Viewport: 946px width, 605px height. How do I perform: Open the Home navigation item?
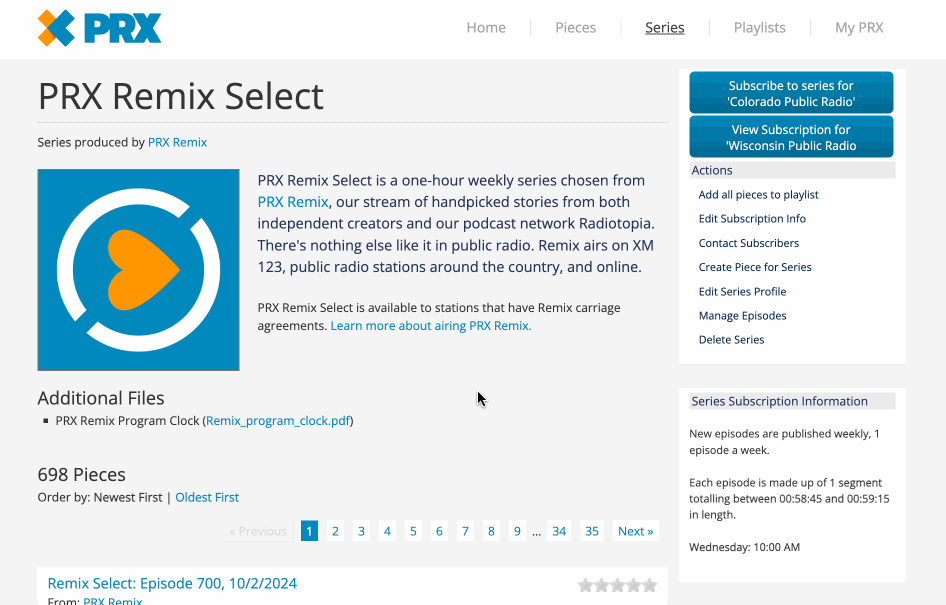(486, 28)
